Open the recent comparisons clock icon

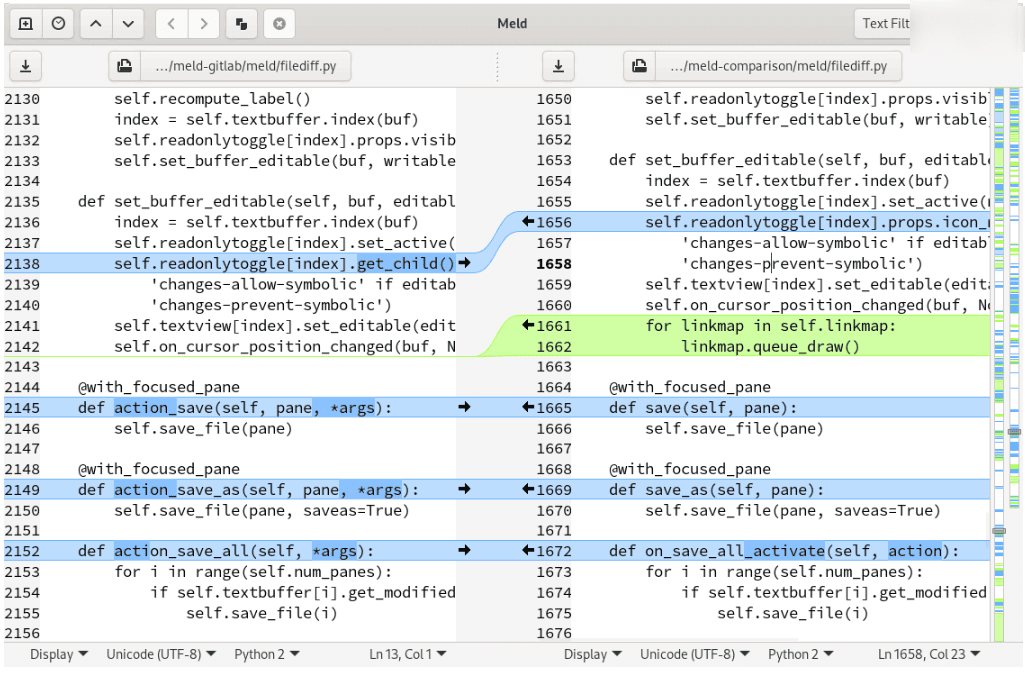click(59, 24)
